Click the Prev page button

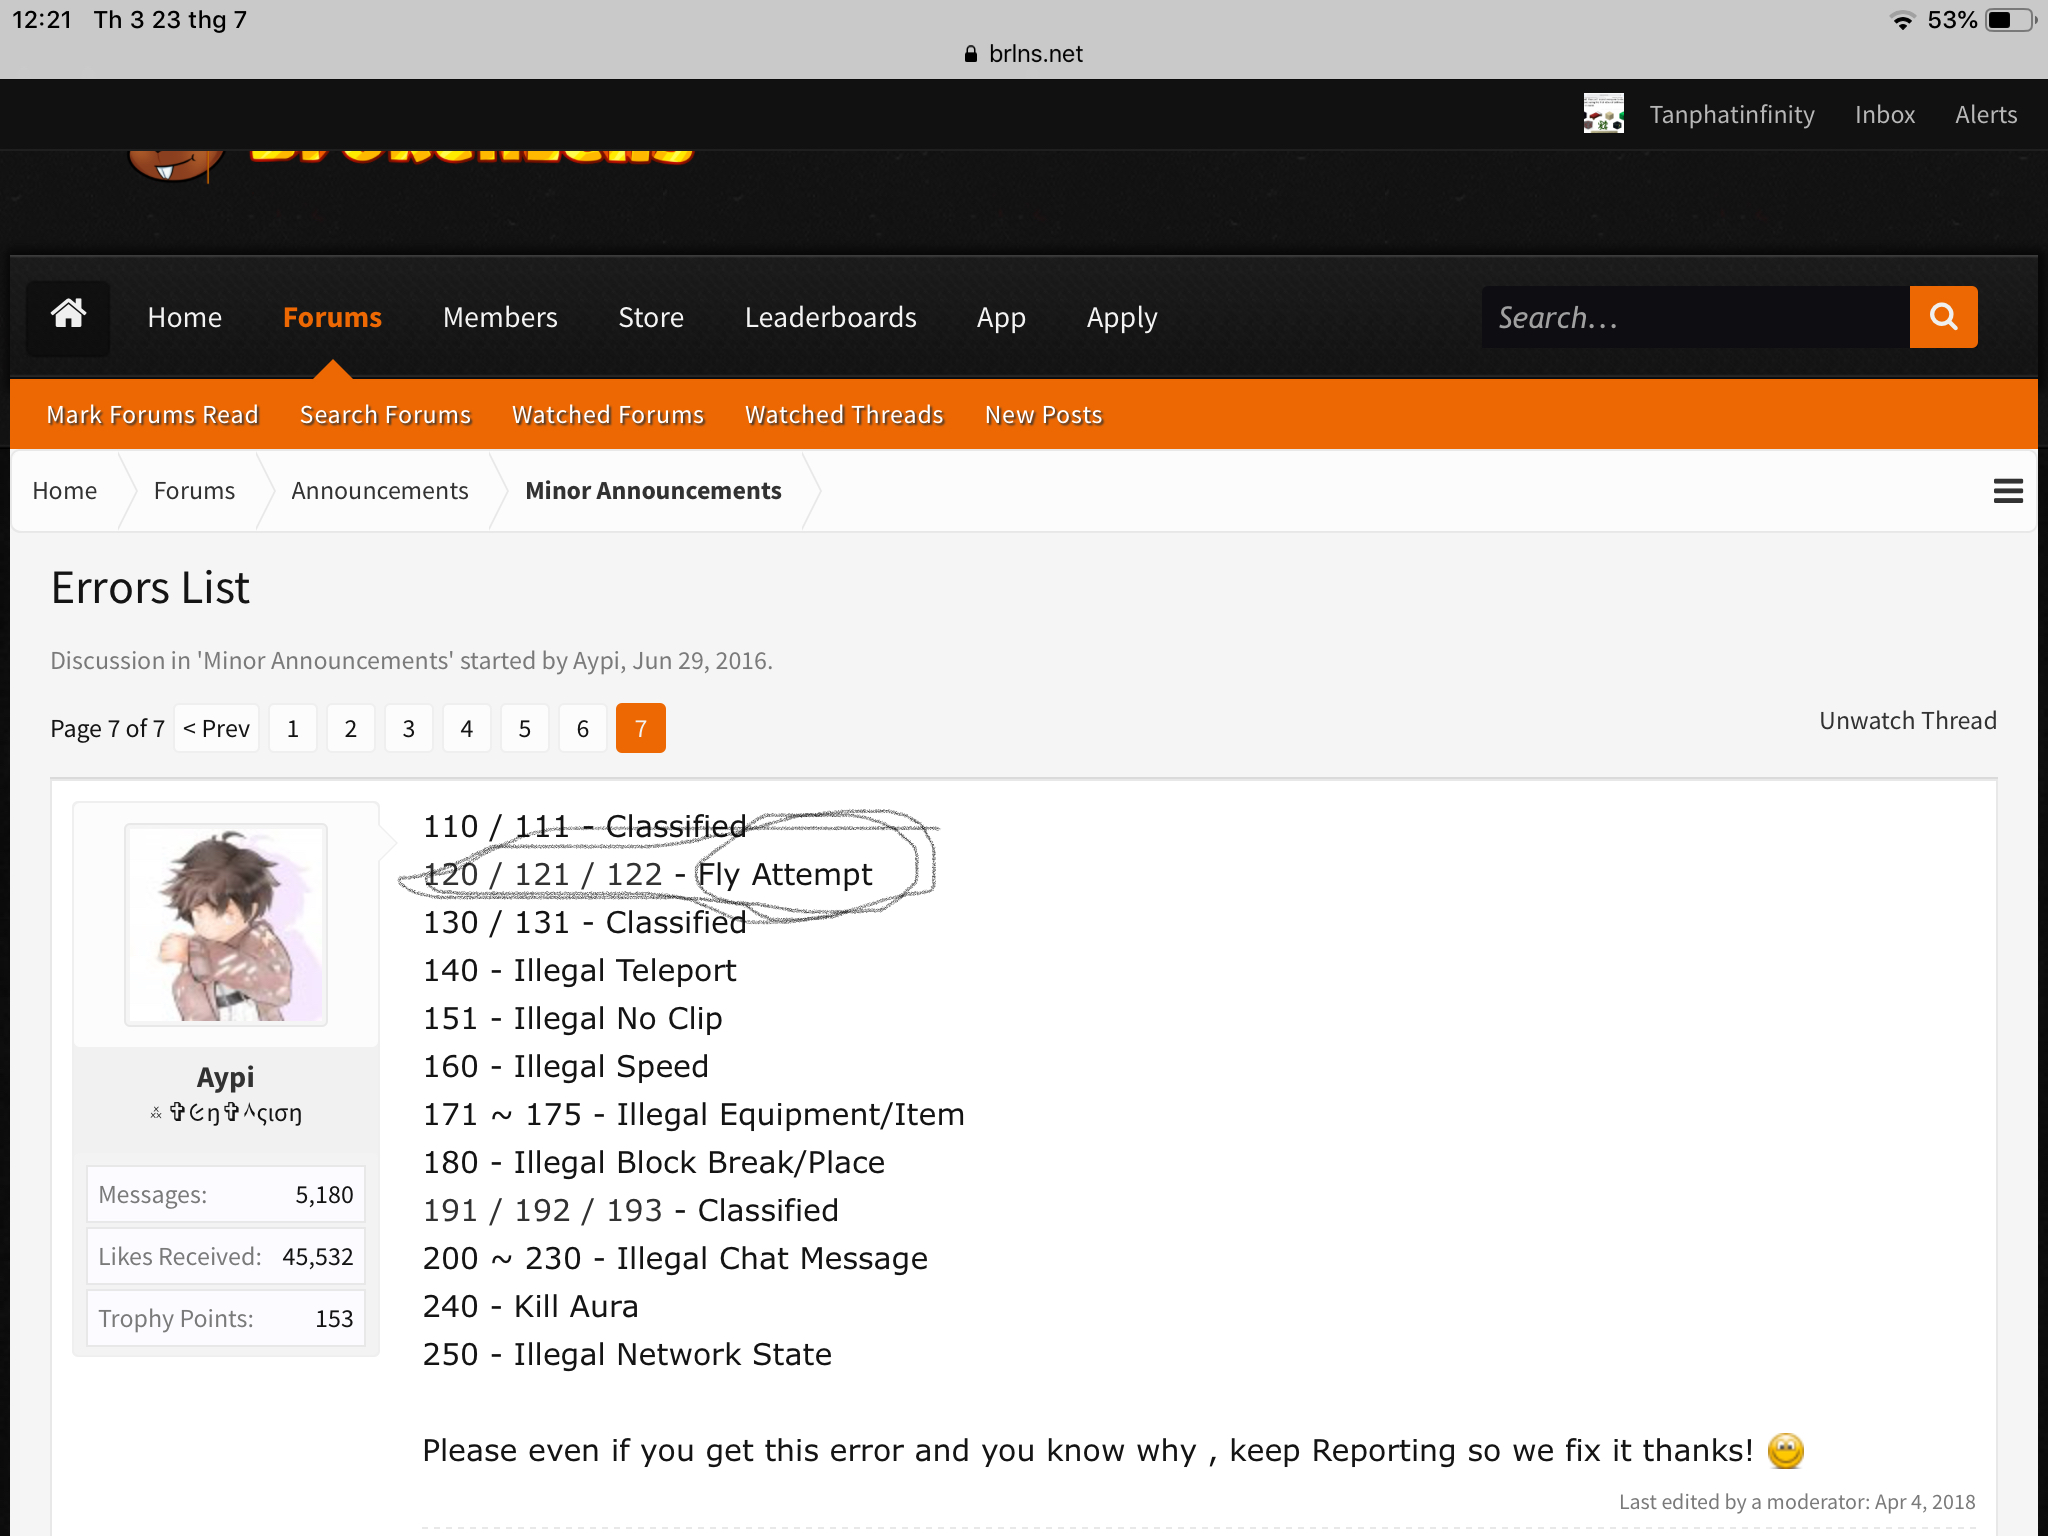pos(217,728)
